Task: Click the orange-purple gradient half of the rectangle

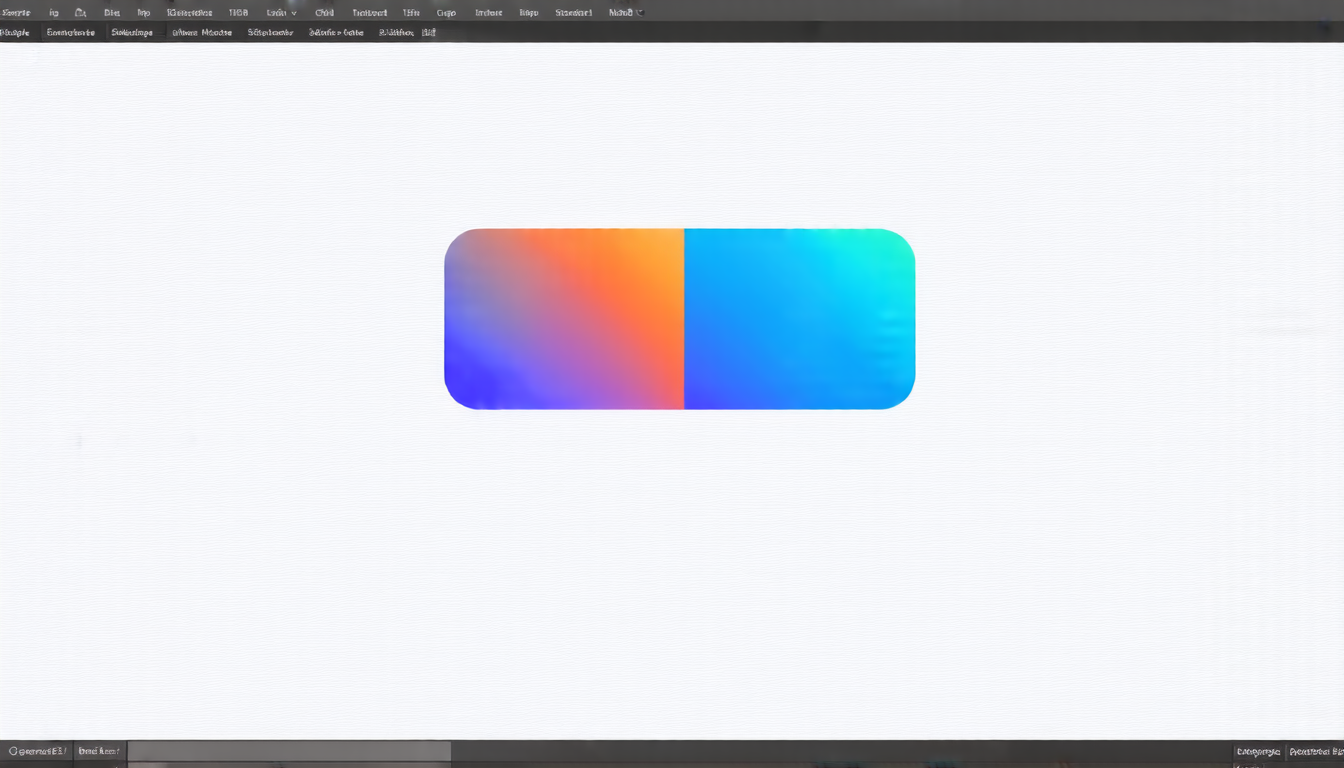Action: click(564, 319)
